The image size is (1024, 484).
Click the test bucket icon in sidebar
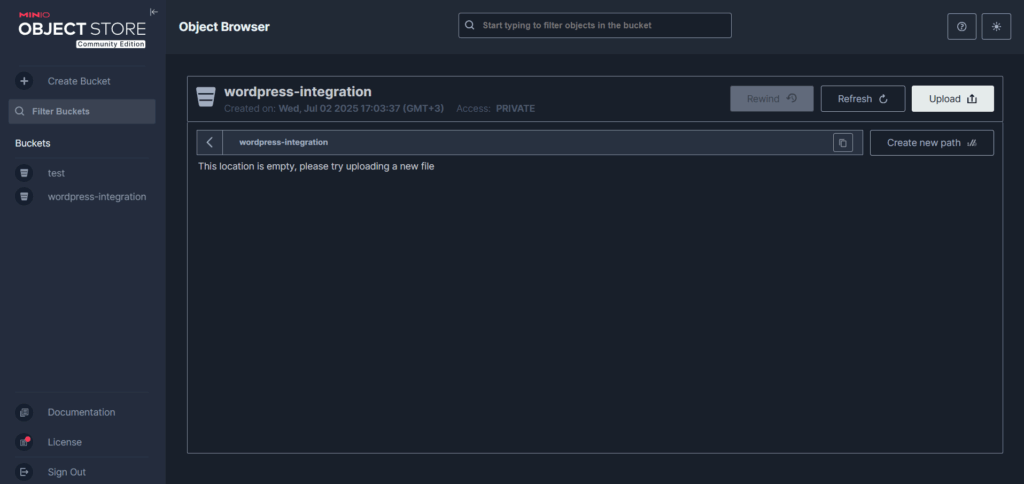point(24,173)
